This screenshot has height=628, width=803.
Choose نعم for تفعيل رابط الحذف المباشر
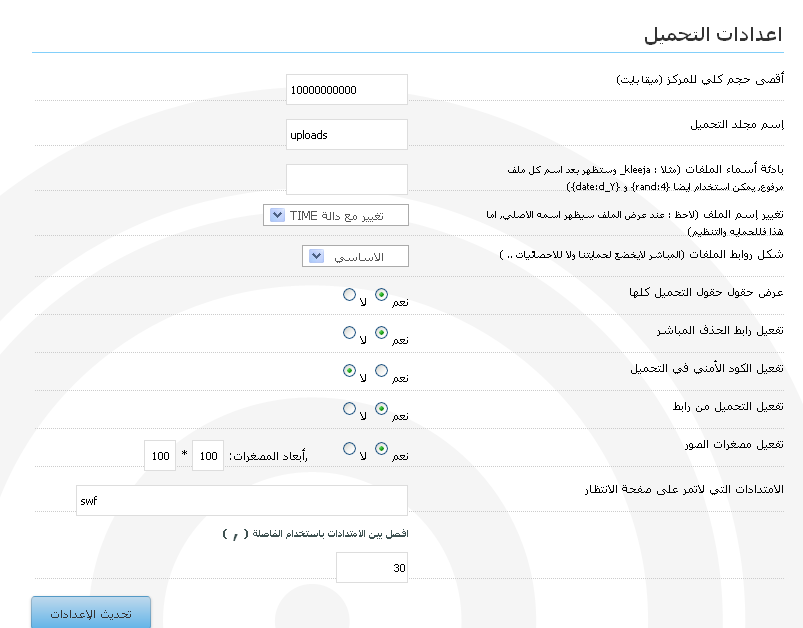[x=381, y=333]
